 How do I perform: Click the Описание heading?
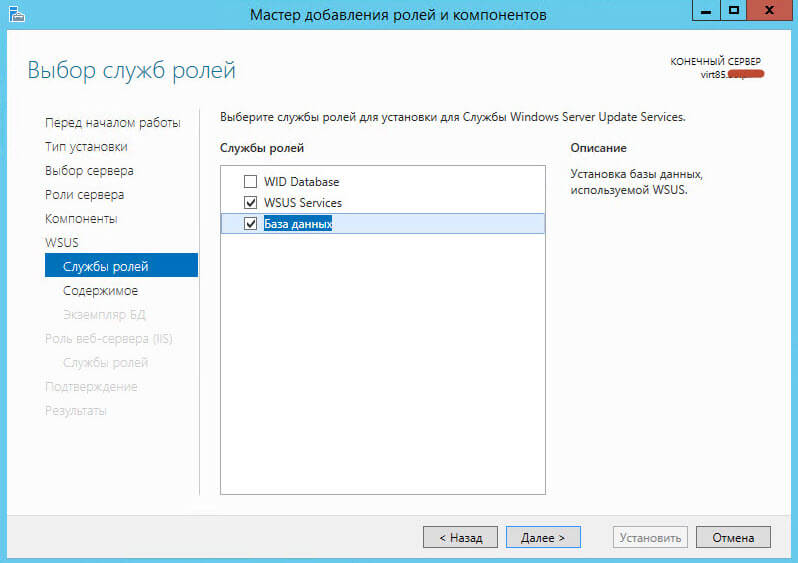tap(598, 148)
